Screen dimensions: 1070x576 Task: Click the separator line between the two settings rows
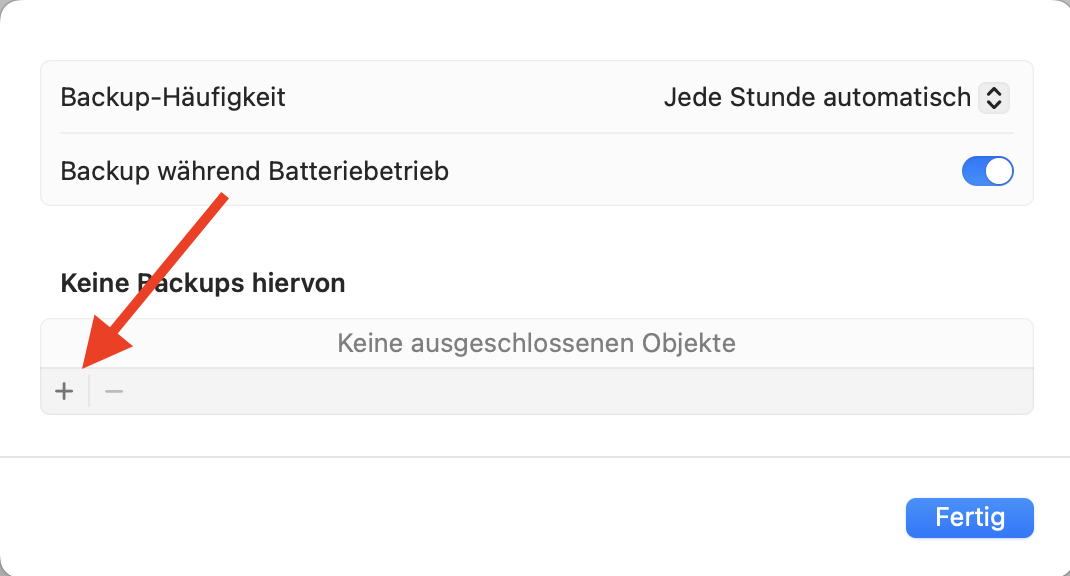coord(536,133)
